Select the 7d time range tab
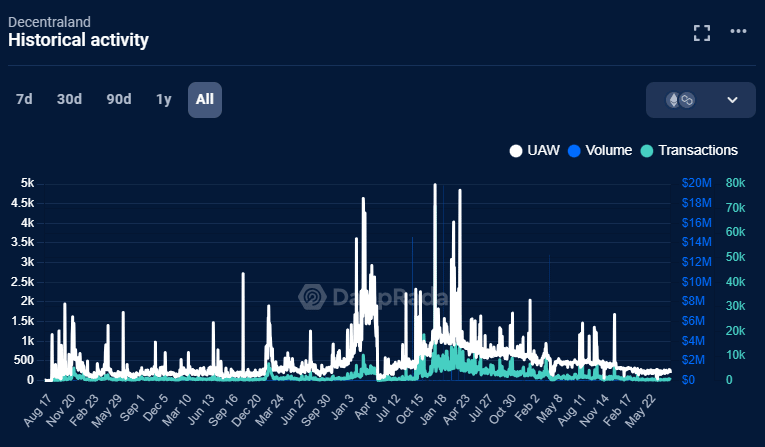 click(24, 100)
